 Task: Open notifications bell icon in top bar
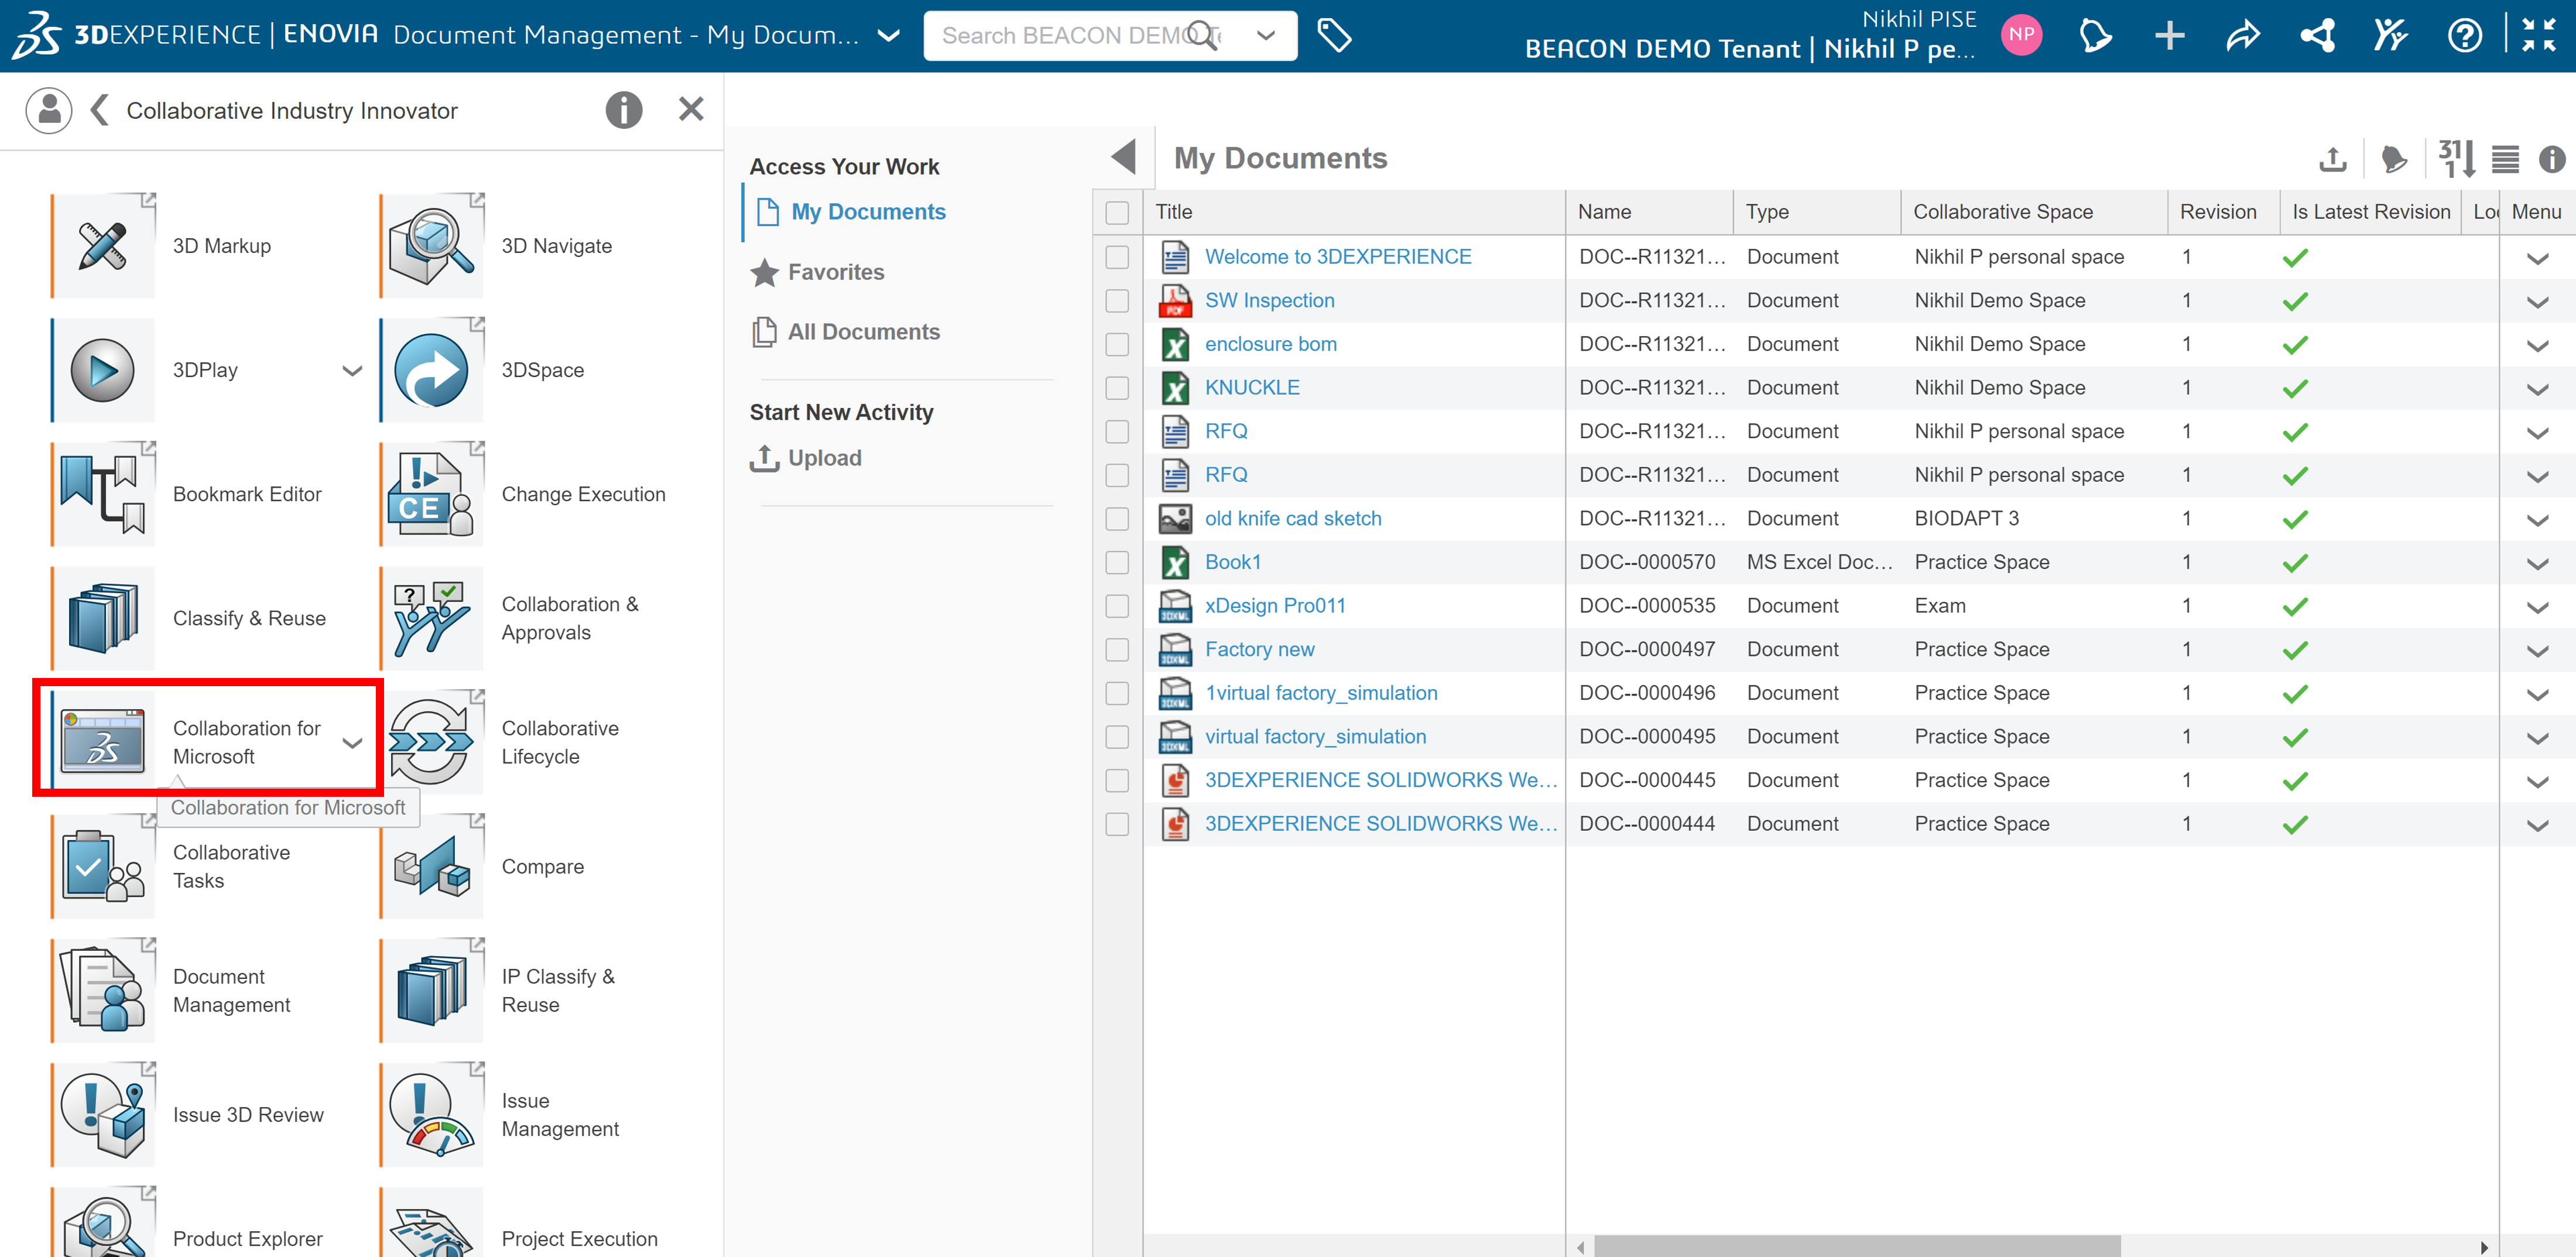(x=2094, y=36)
